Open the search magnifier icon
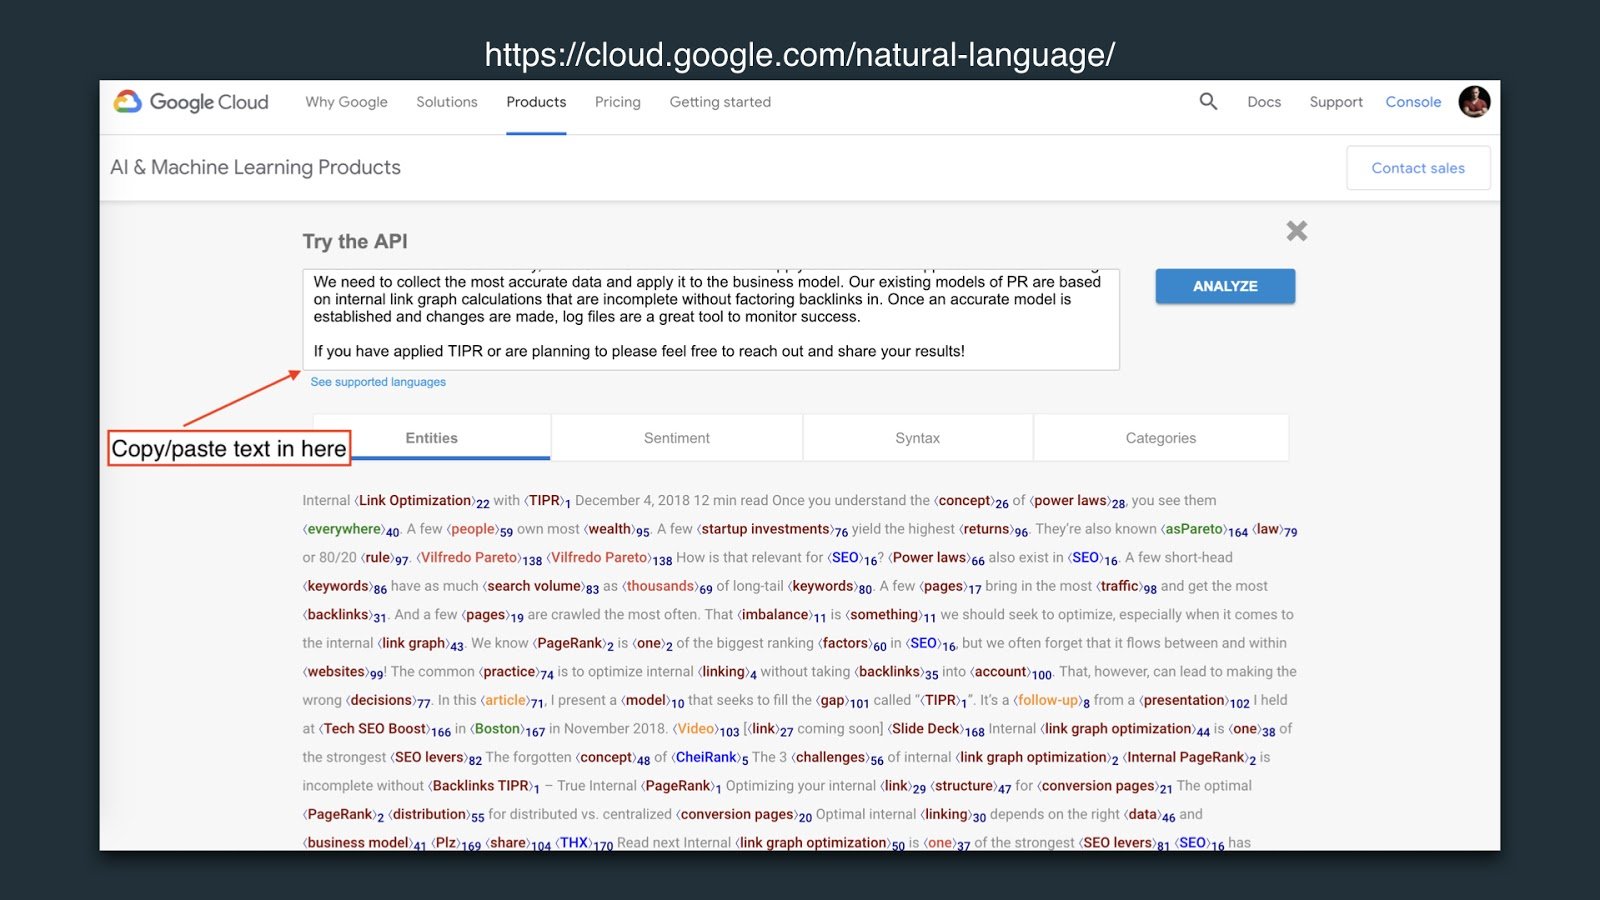Screen dimensions: 1600x900 [x=1208, y=101]
